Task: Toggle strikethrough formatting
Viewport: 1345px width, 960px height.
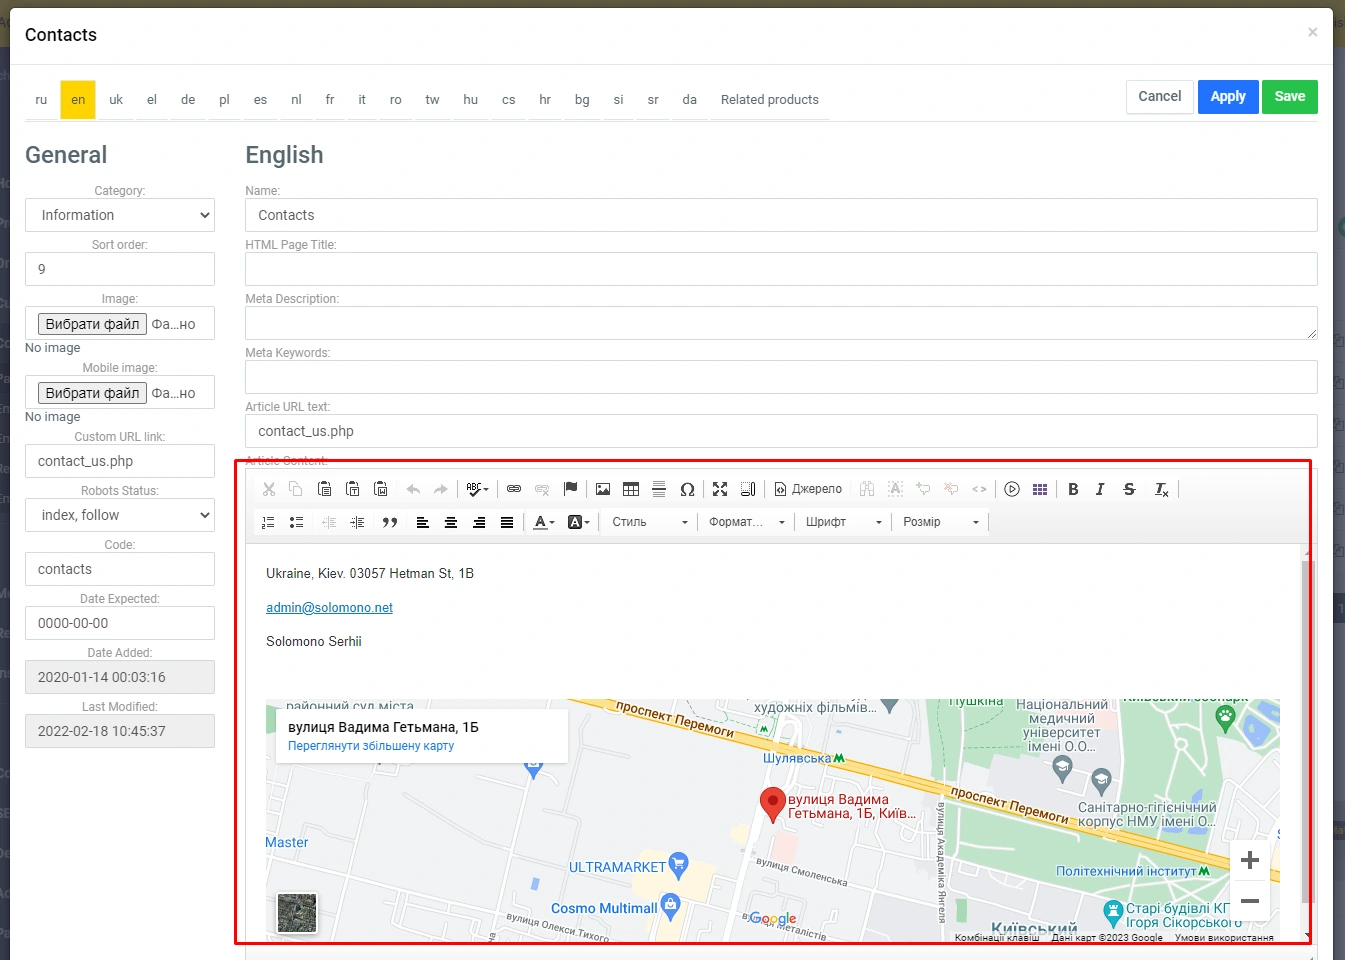Action: click(1129, 489)
